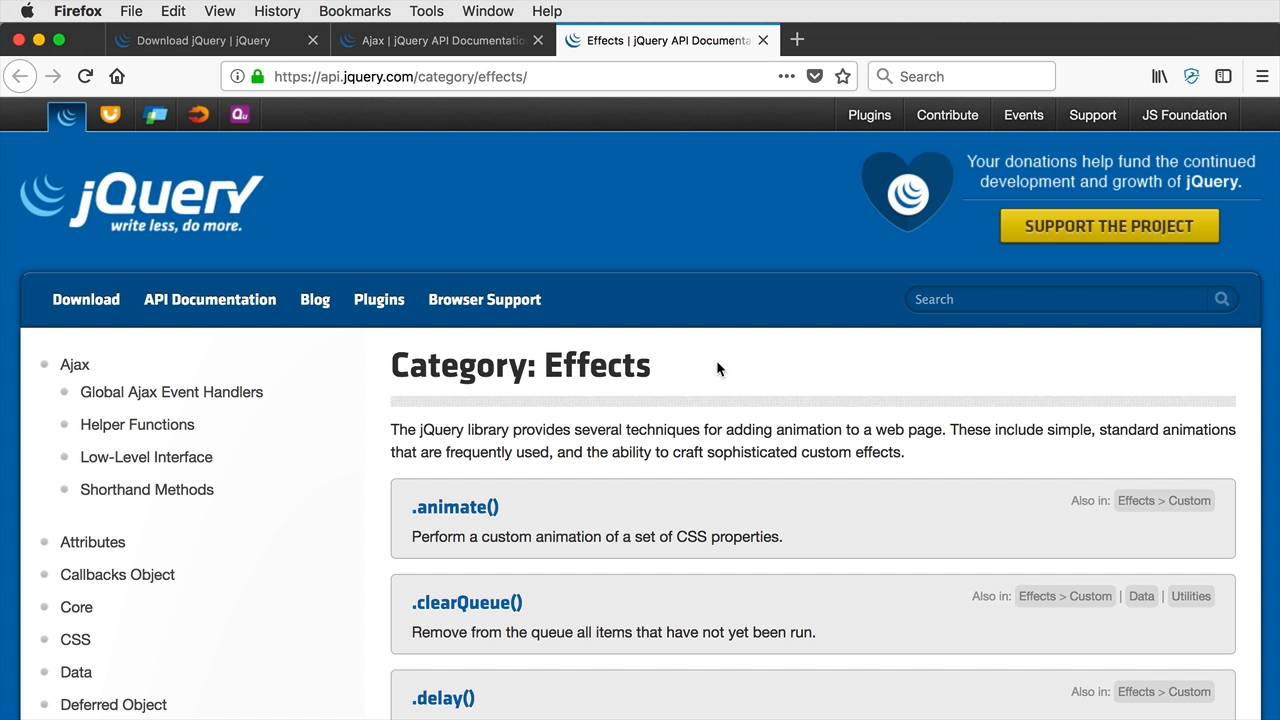Open the Support link
This screenshot has height=720, width=1280.
[1092, 115]
